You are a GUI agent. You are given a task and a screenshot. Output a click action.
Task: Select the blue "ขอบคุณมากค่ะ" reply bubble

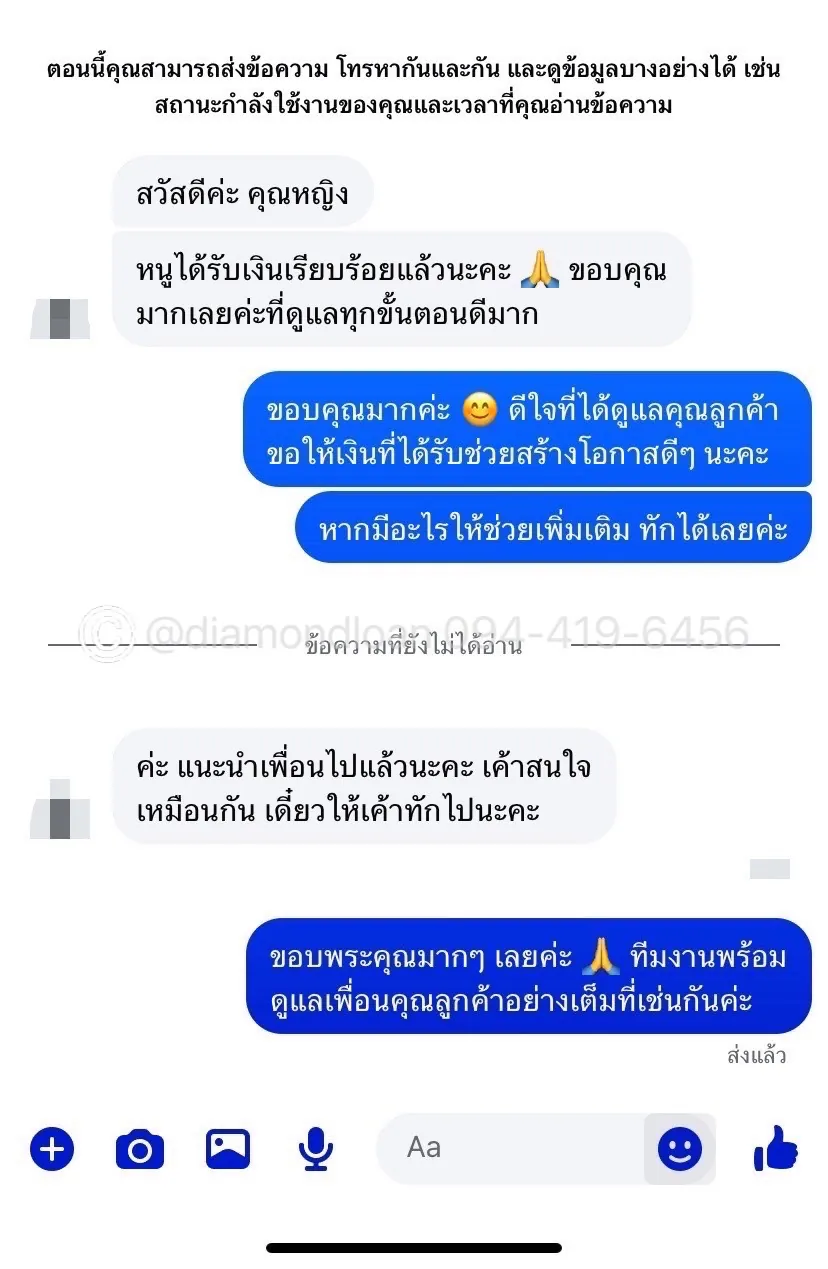(528, 429)
